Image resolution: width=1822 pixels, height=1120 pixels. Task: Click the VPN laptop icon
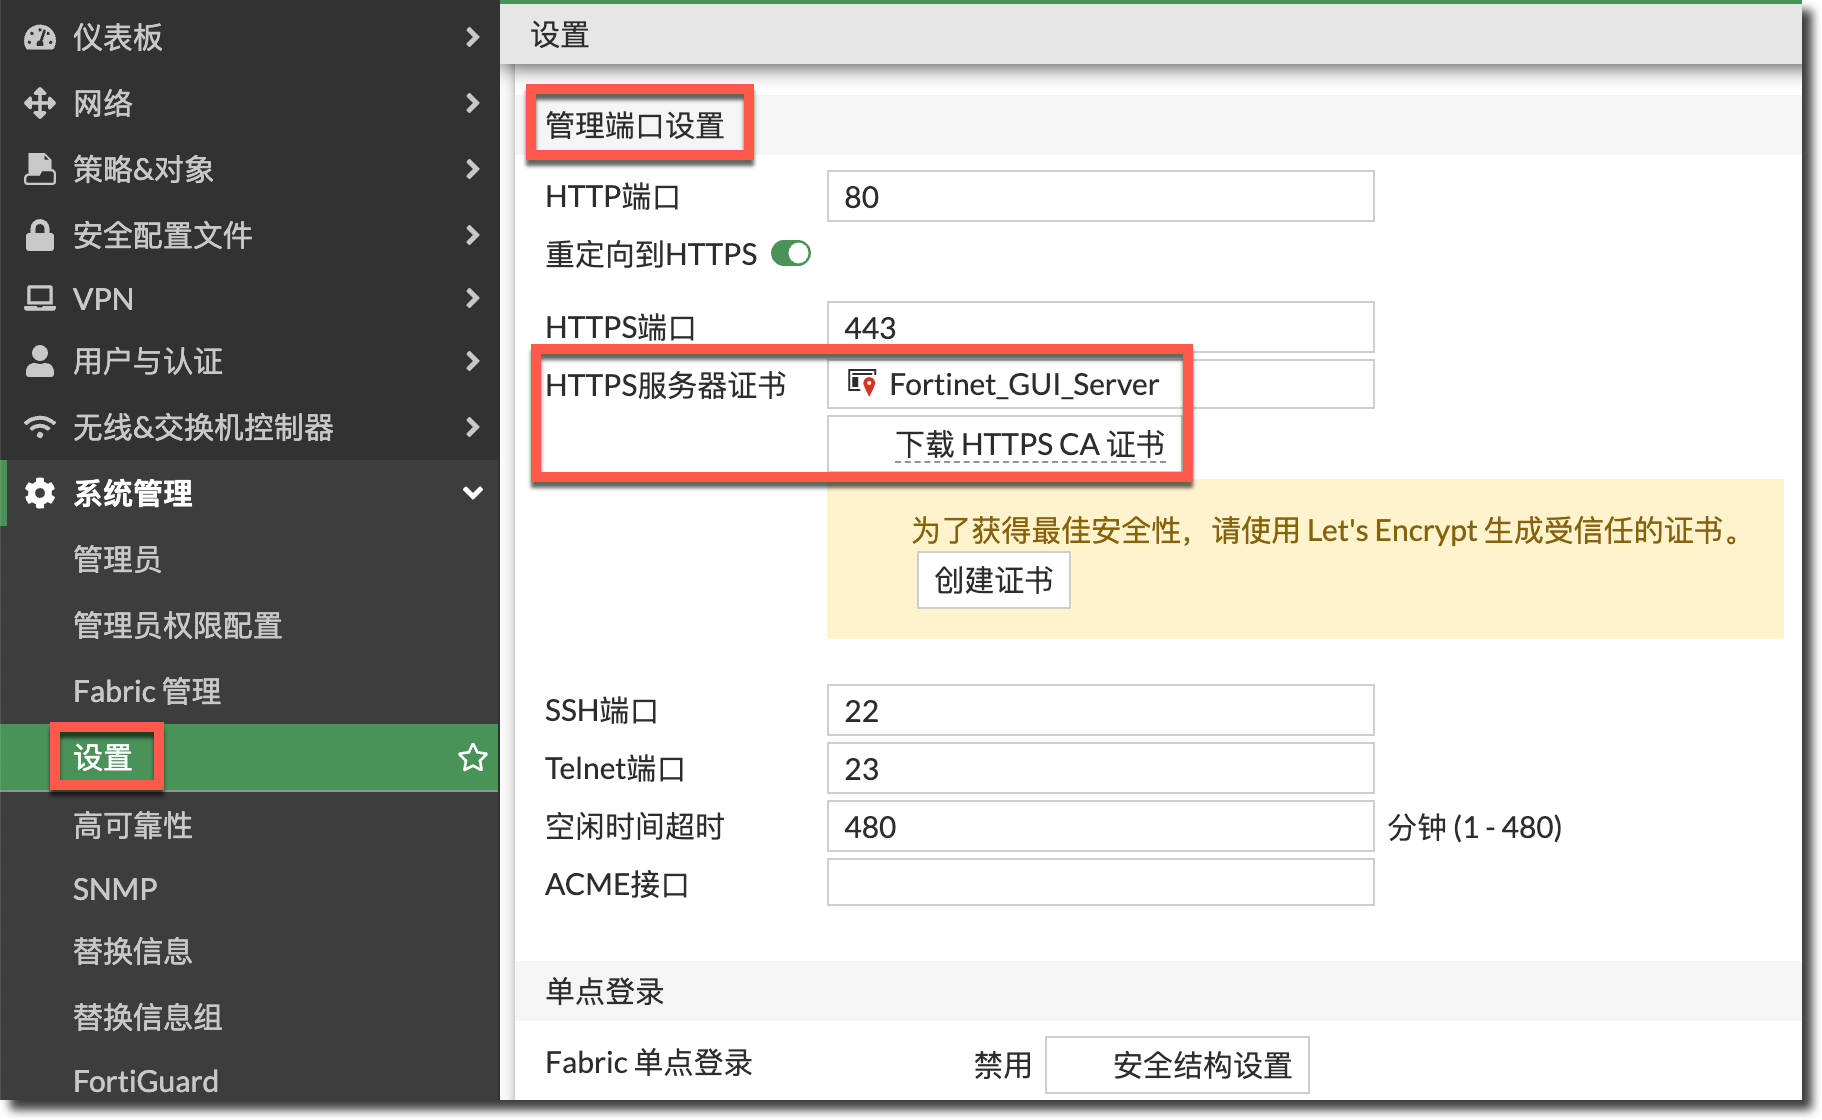(40, 298)
